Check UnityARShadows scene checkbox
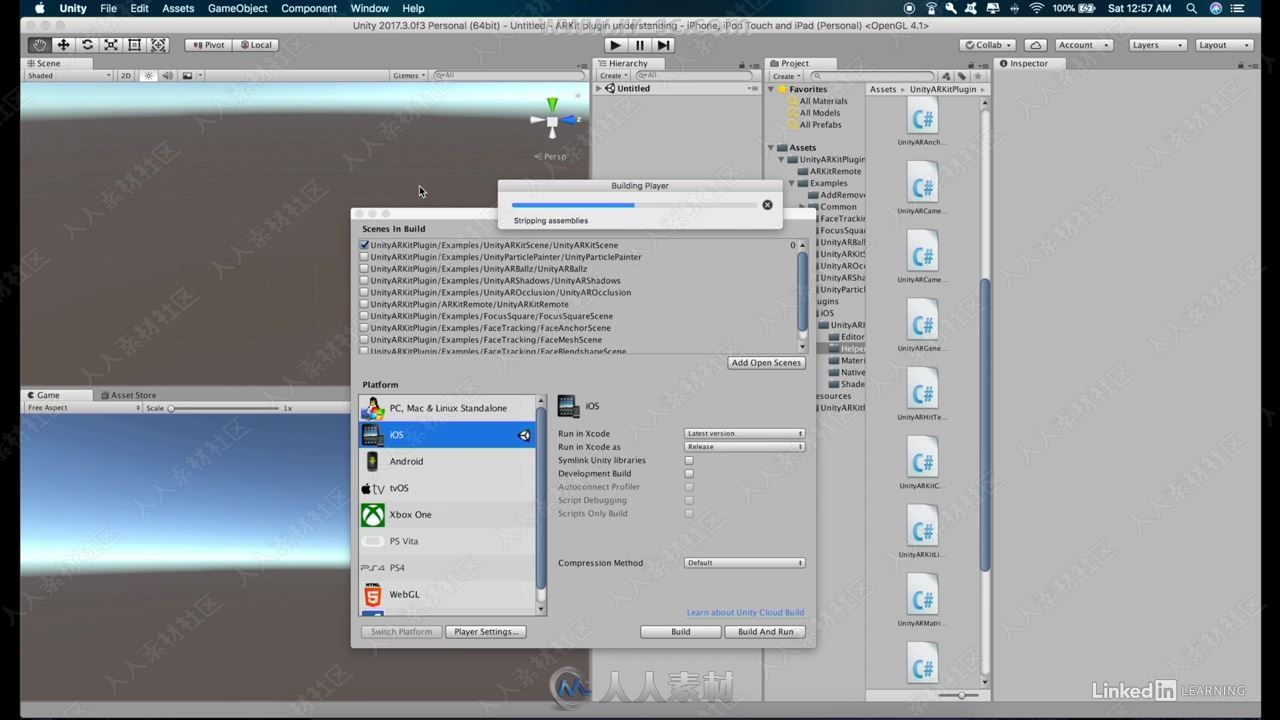1280x720 pixels. point(364,281)
